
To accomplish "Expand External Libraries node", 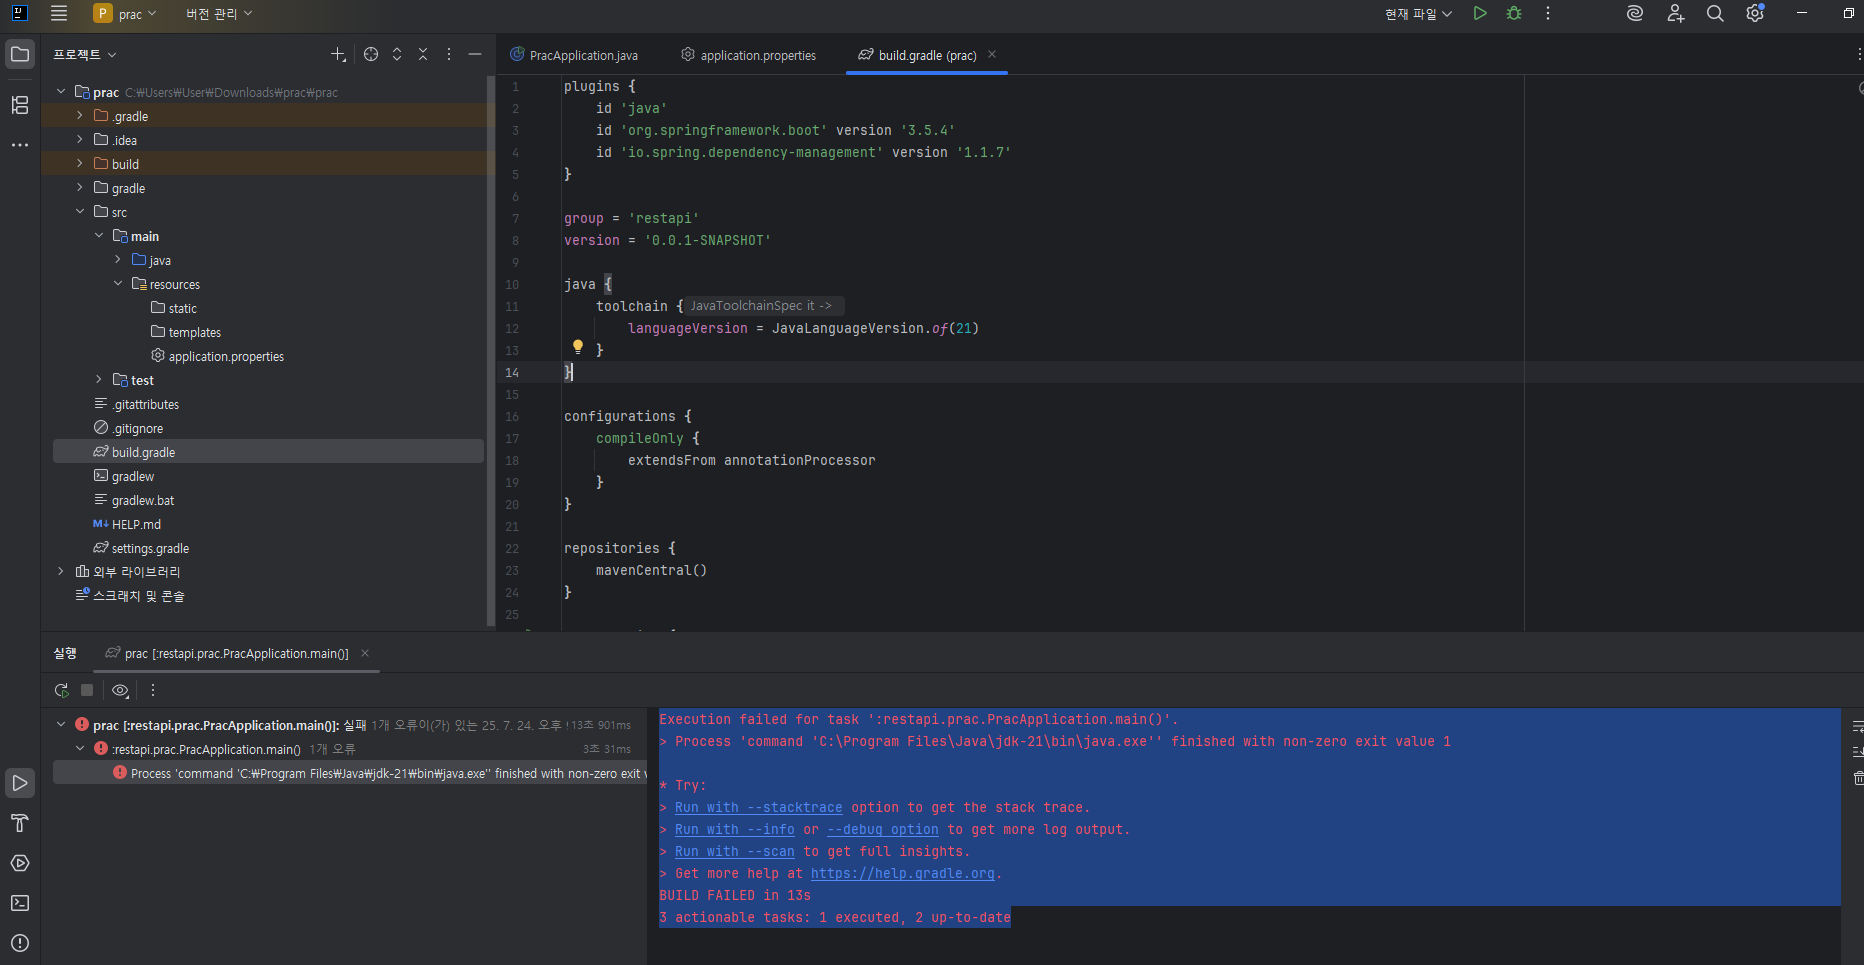I will (x=61, y=572).
